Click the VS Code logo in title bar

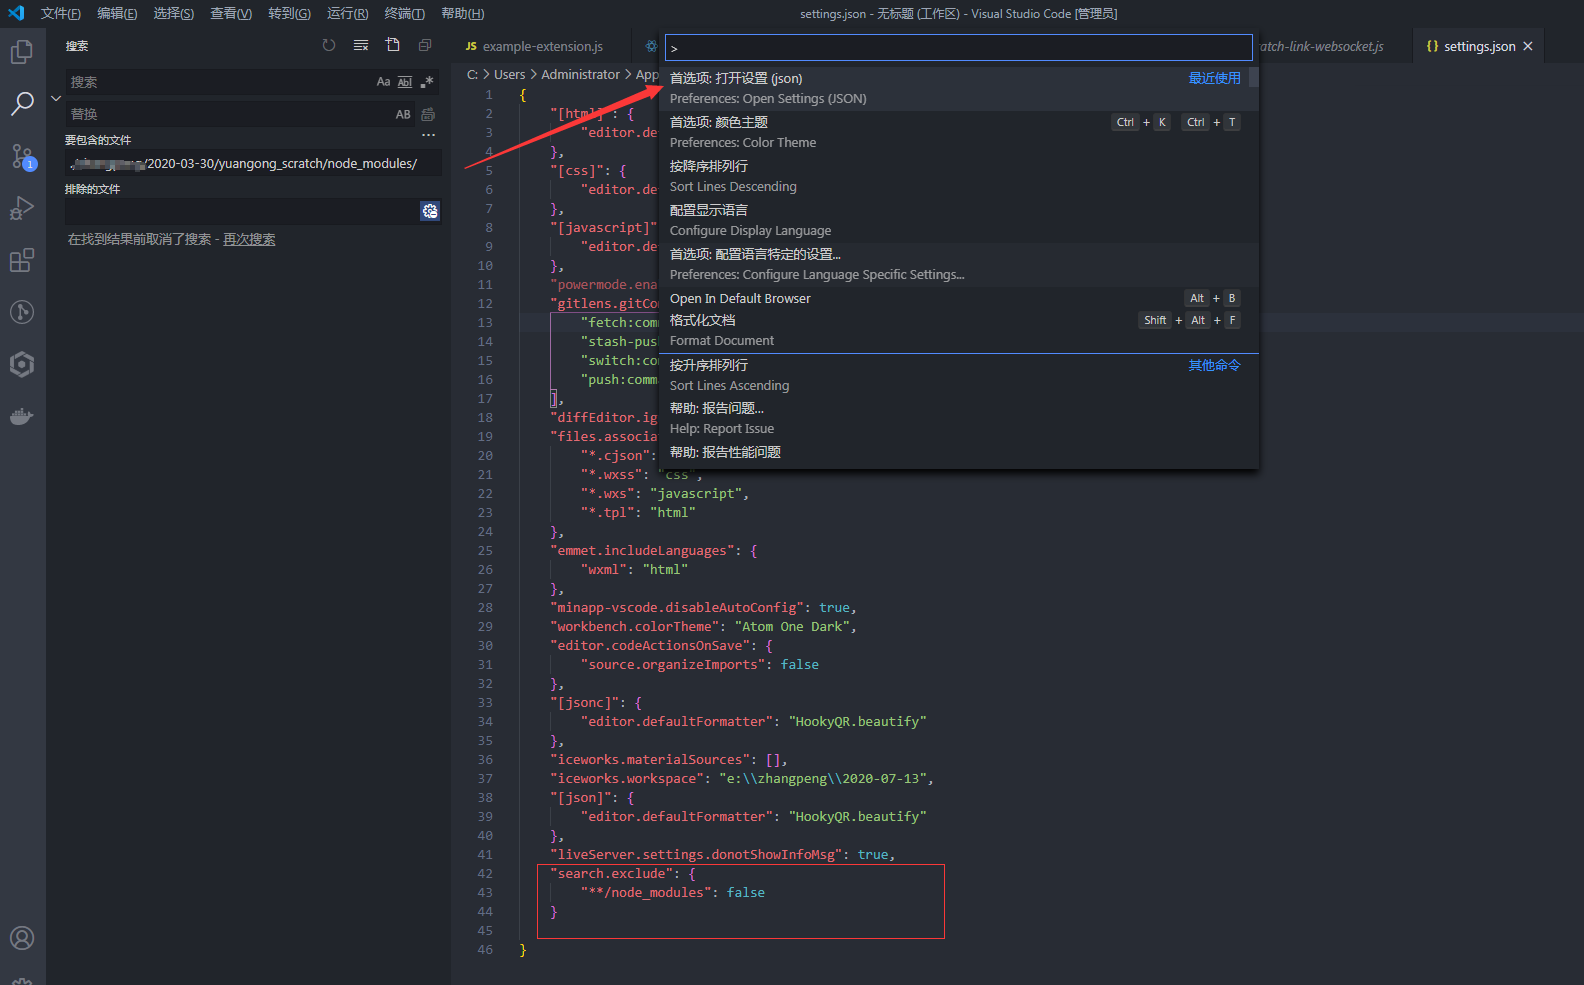16,13
